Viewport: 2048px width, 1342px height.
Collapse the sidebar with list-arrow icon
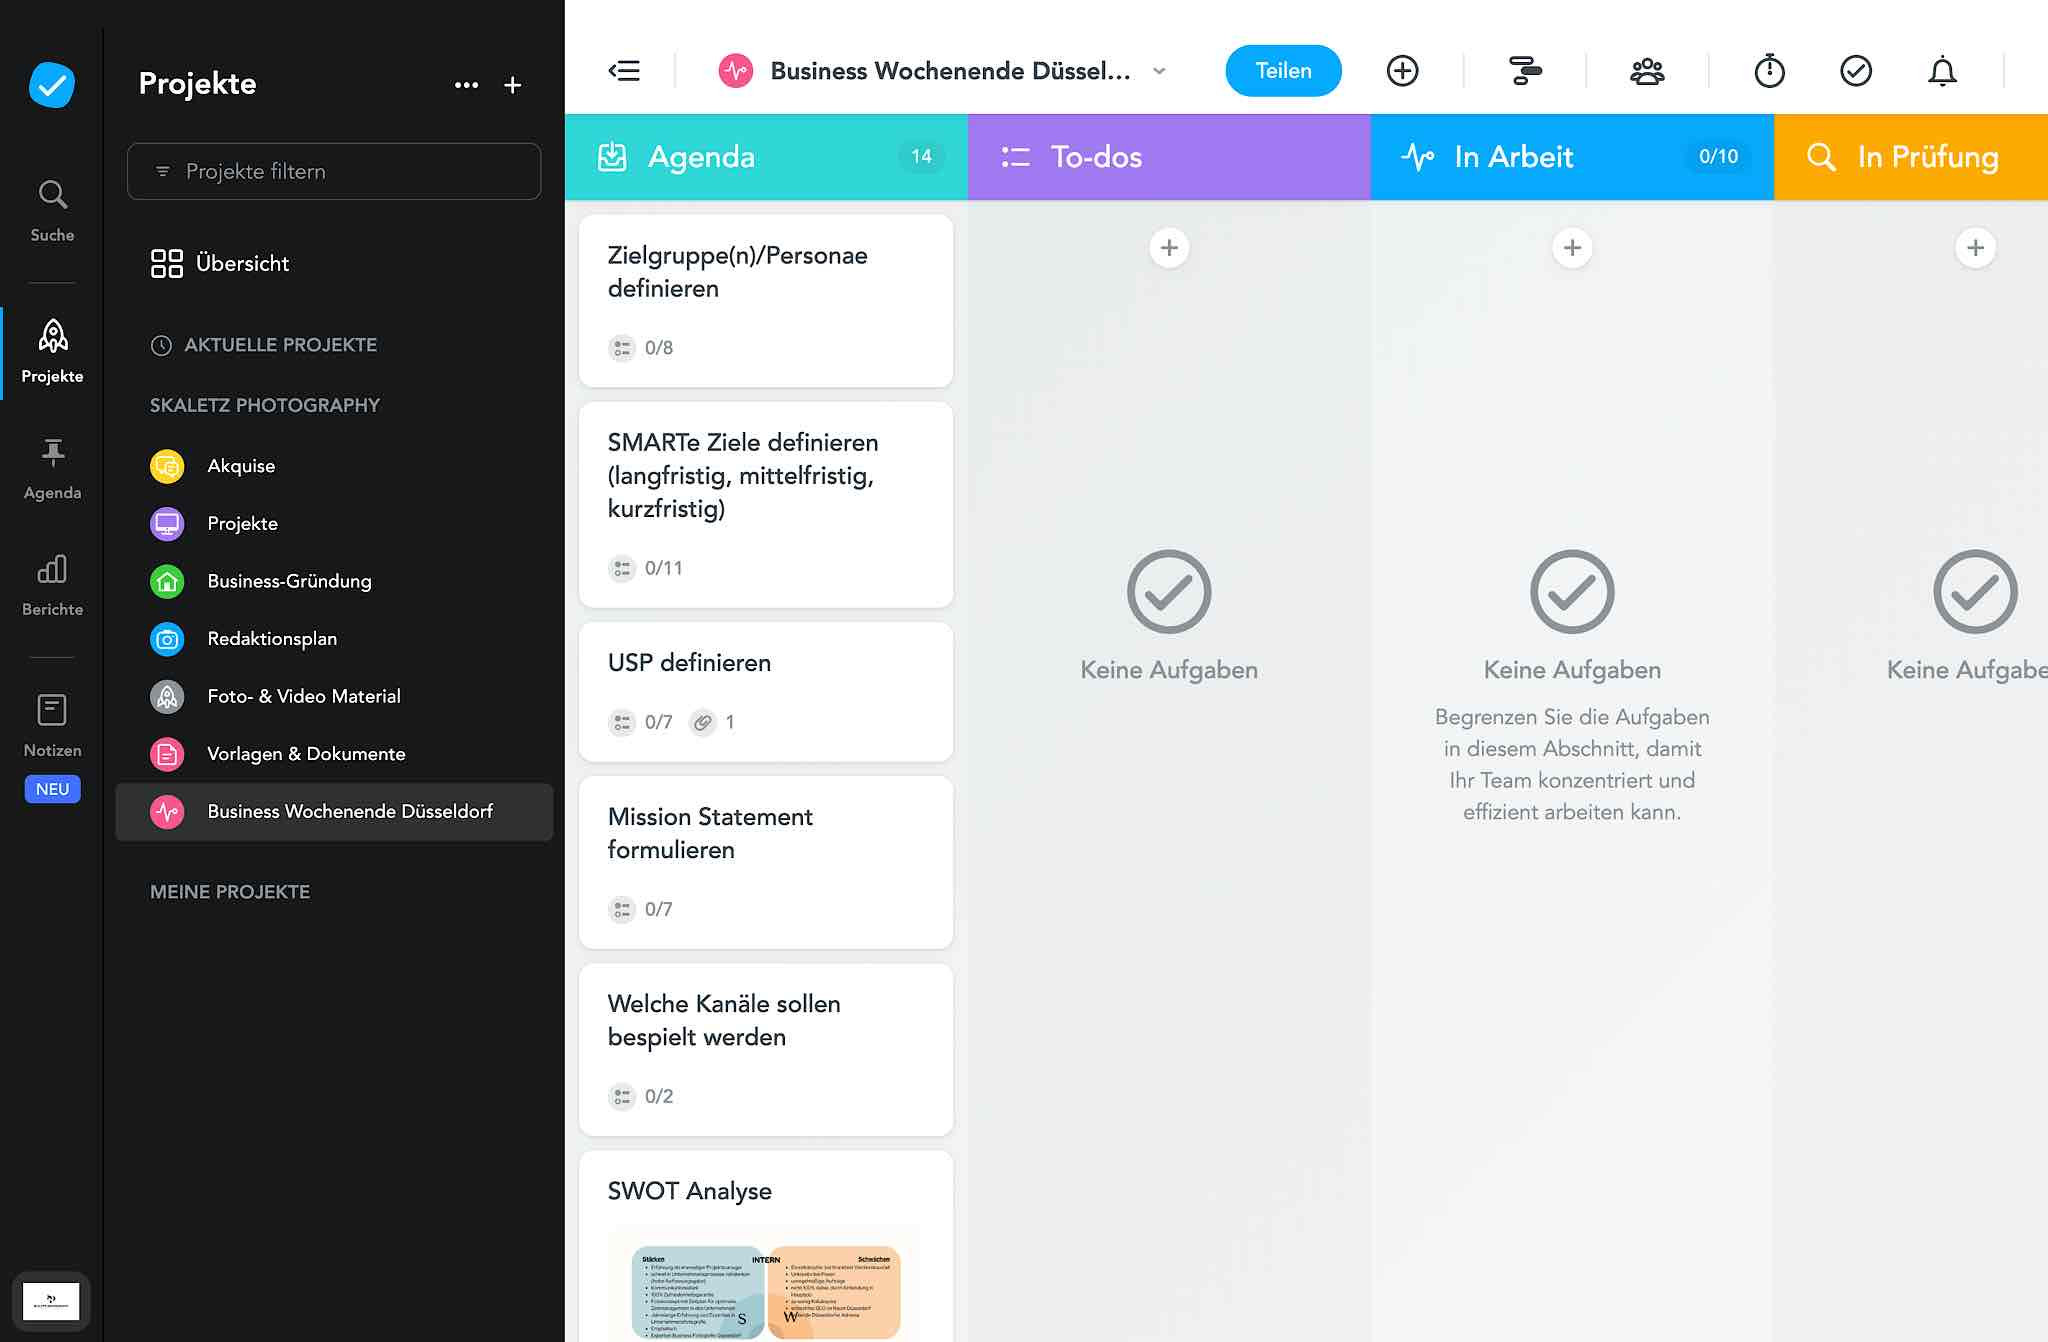[x=625, y=71]
